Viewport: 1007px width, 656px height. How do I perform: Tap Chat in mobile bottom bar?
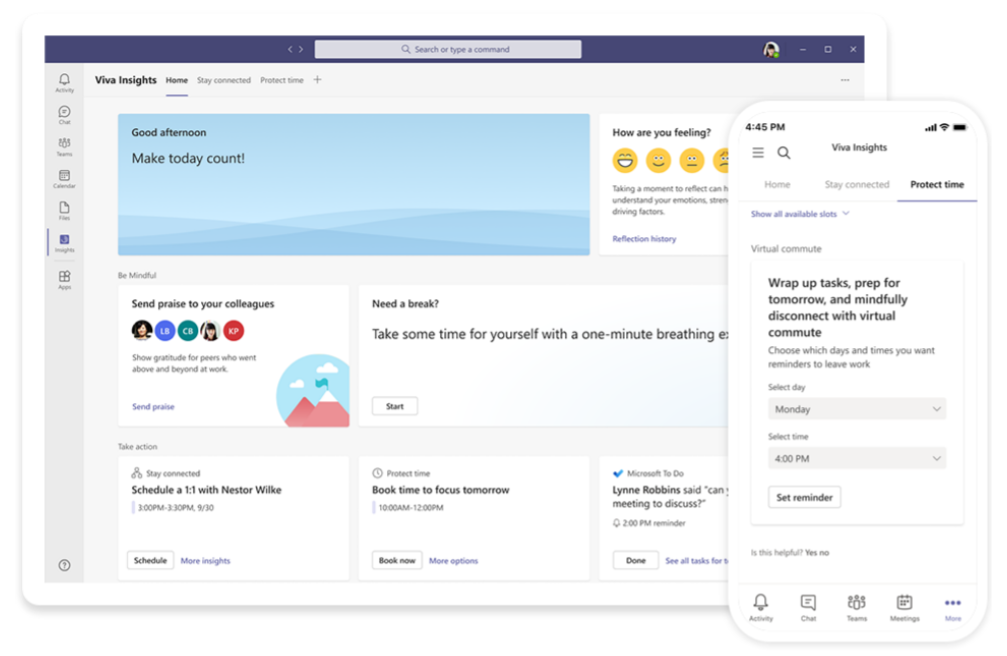(x=808, y=607)
